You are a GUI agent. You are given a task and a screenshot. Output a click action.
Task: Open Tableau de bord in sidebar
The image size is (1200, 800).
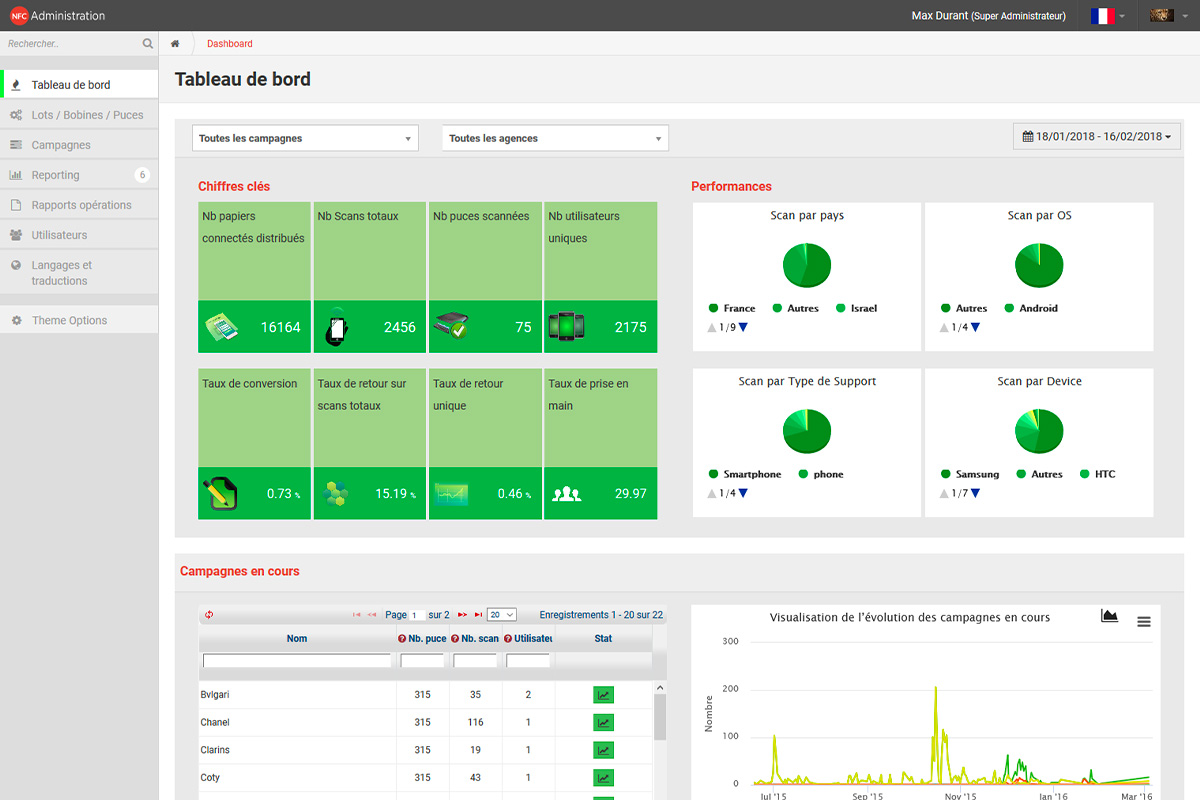point(79,85)
